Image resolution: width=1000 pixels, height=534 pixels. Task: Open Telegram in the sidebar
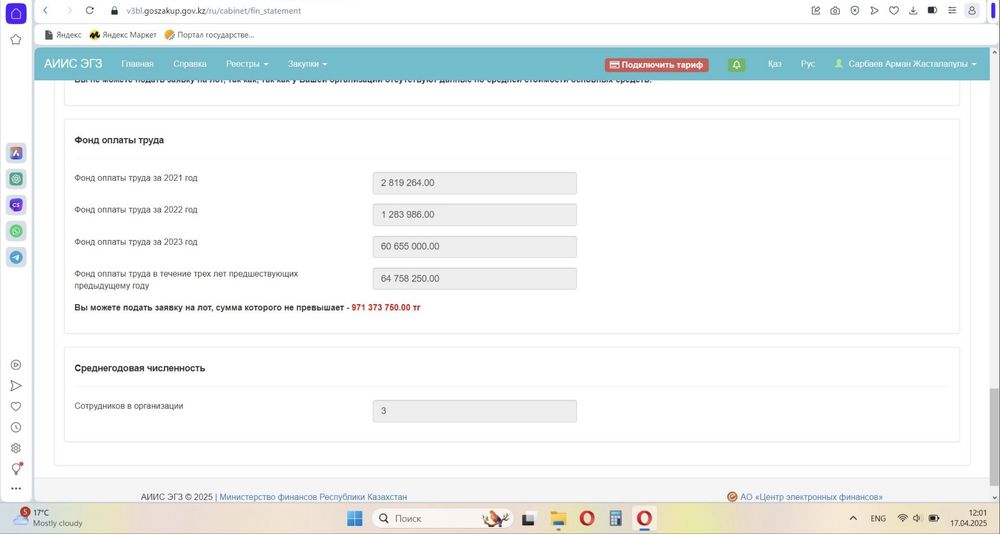point(17,257)
